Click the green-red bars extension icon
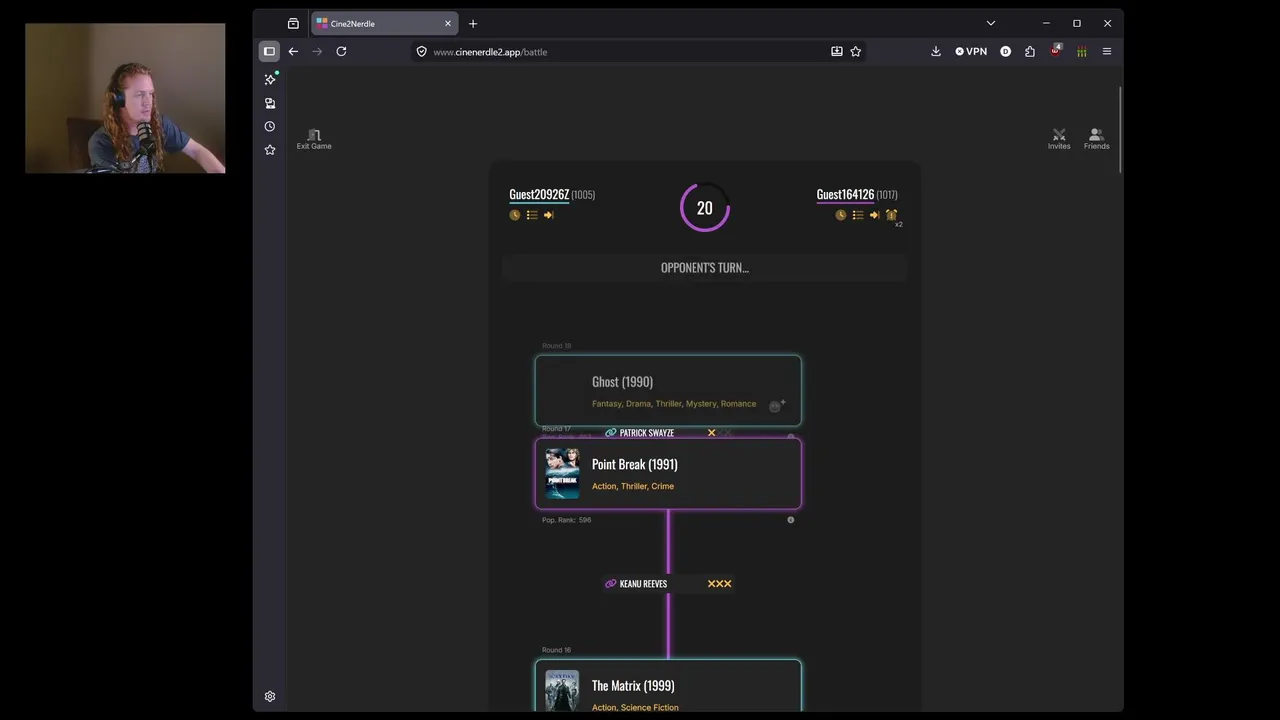Viewport: 1280px width, 720px height. tap(1081, 51)
